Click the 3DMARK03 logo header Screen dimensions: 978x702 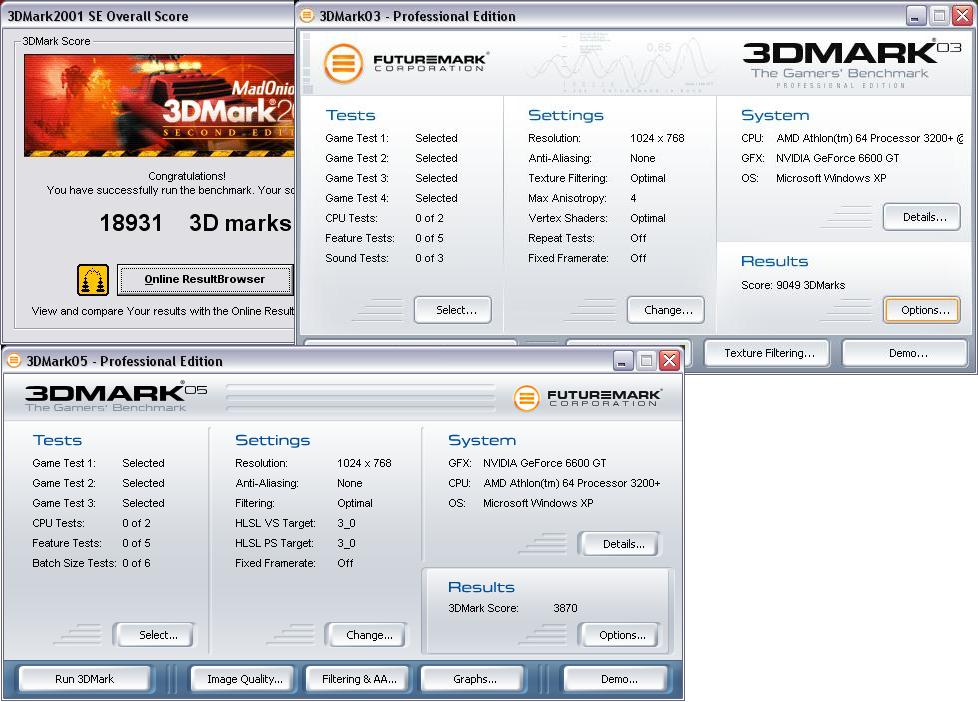click(851, 62)
